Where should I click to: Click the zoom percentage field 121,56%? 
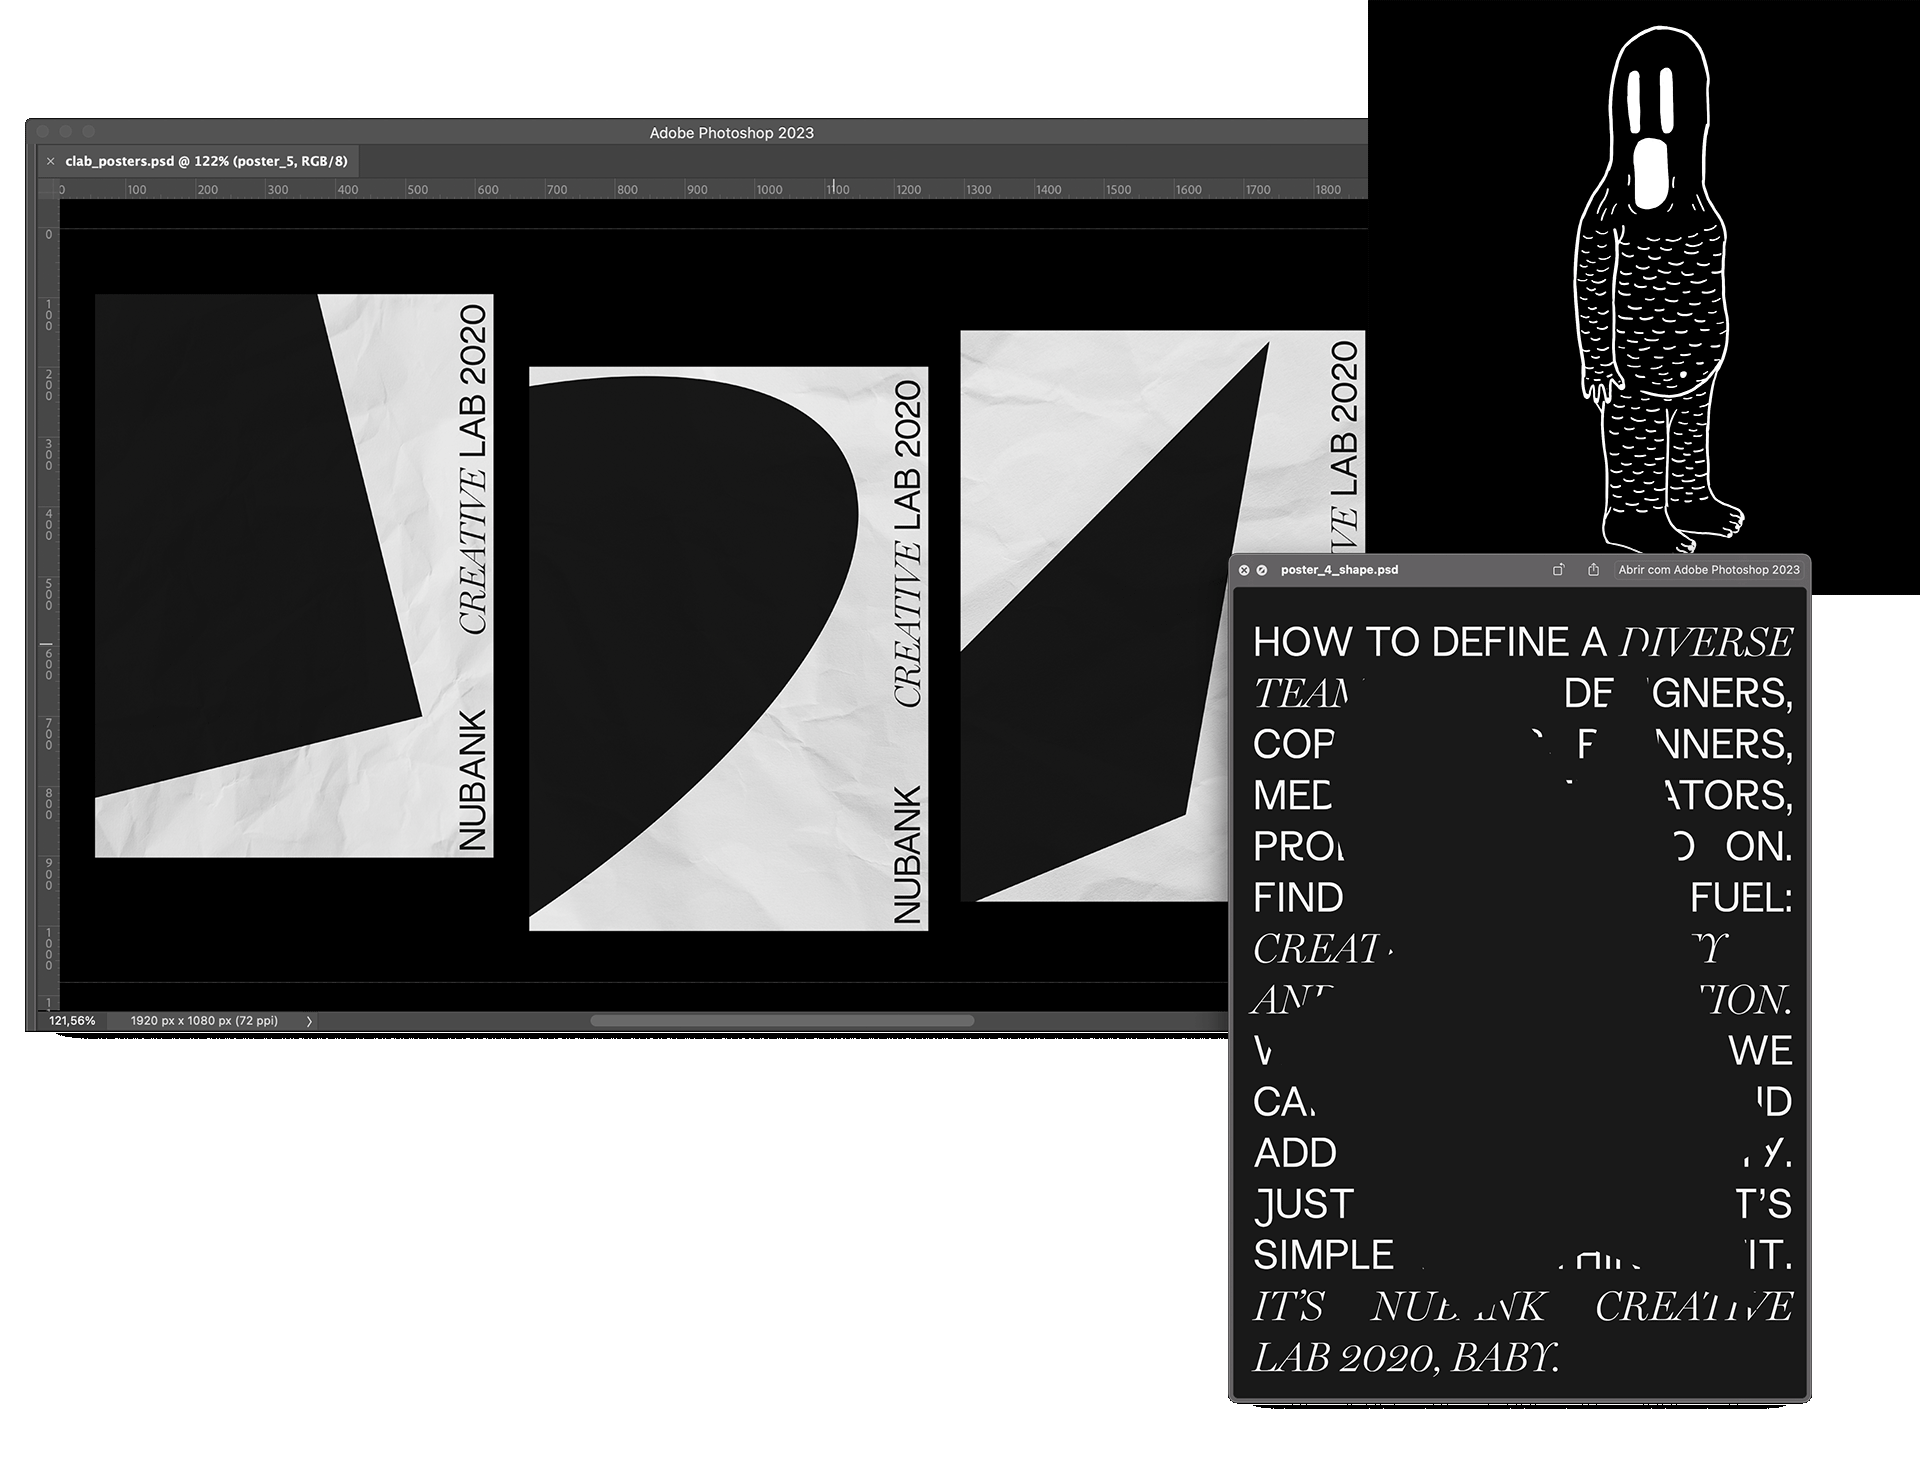(x=72, y=1021)
